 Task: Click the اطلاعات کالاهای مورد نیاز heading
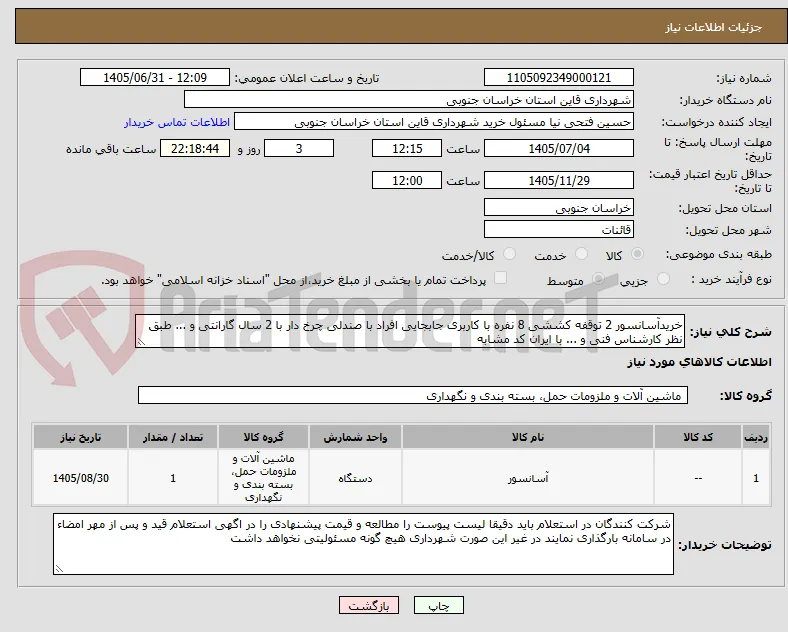tap(699, 362)
